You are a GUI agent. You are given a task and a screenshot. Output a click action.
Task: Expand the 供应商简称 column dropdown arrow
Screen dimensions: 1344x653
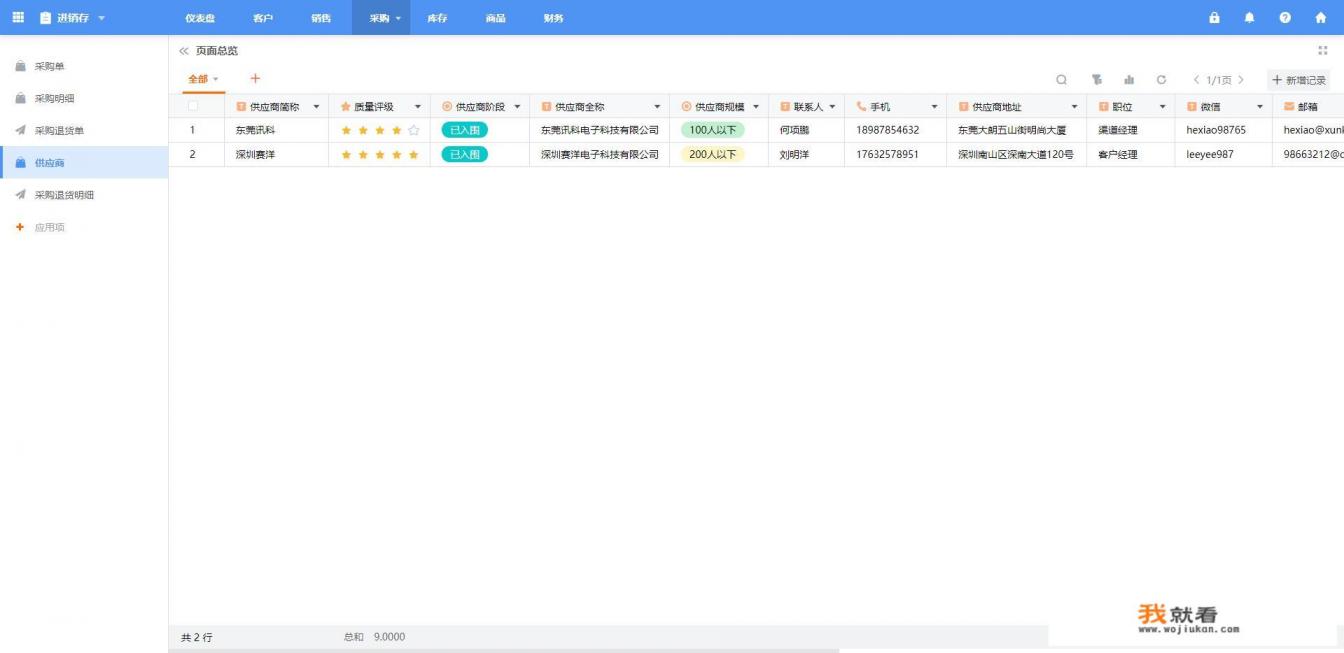(x=317, y=107)
